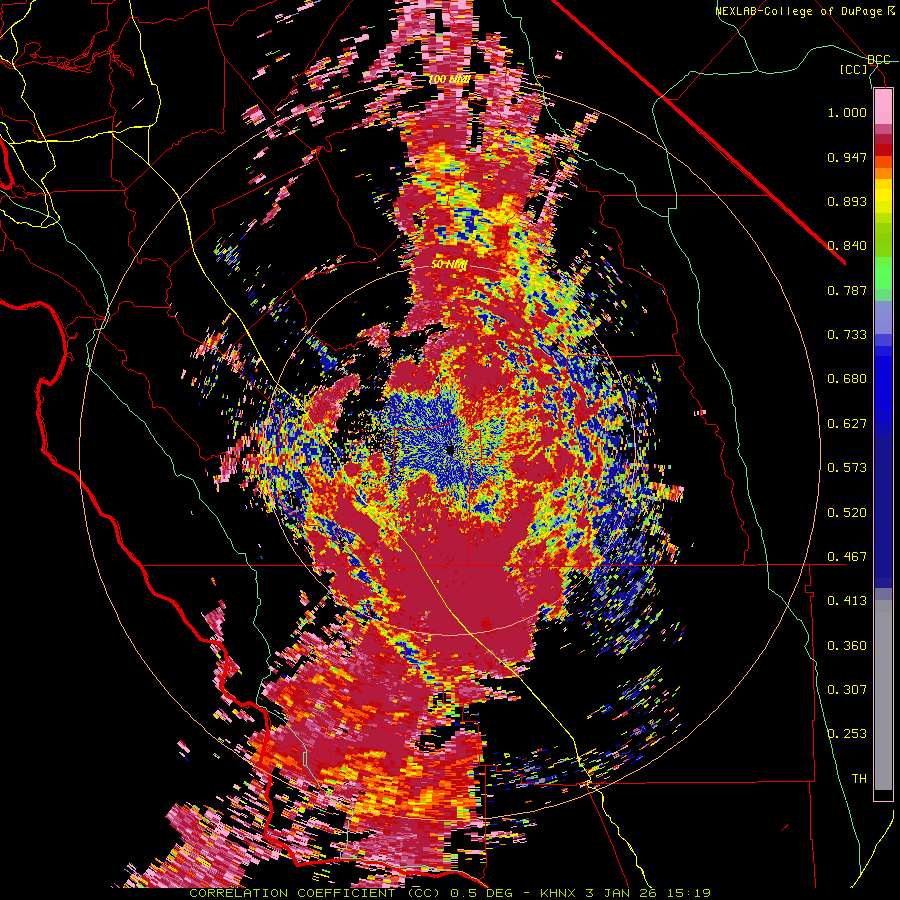Select the 0.413 legend value

pyautogui.click(x=847, y=601)
